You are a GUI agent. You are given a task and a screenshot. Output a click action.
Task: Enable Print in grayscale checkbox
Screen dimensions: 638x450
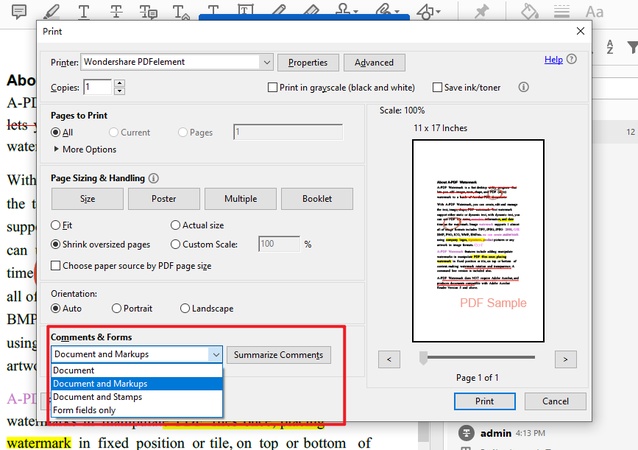[x=273, y=87]
